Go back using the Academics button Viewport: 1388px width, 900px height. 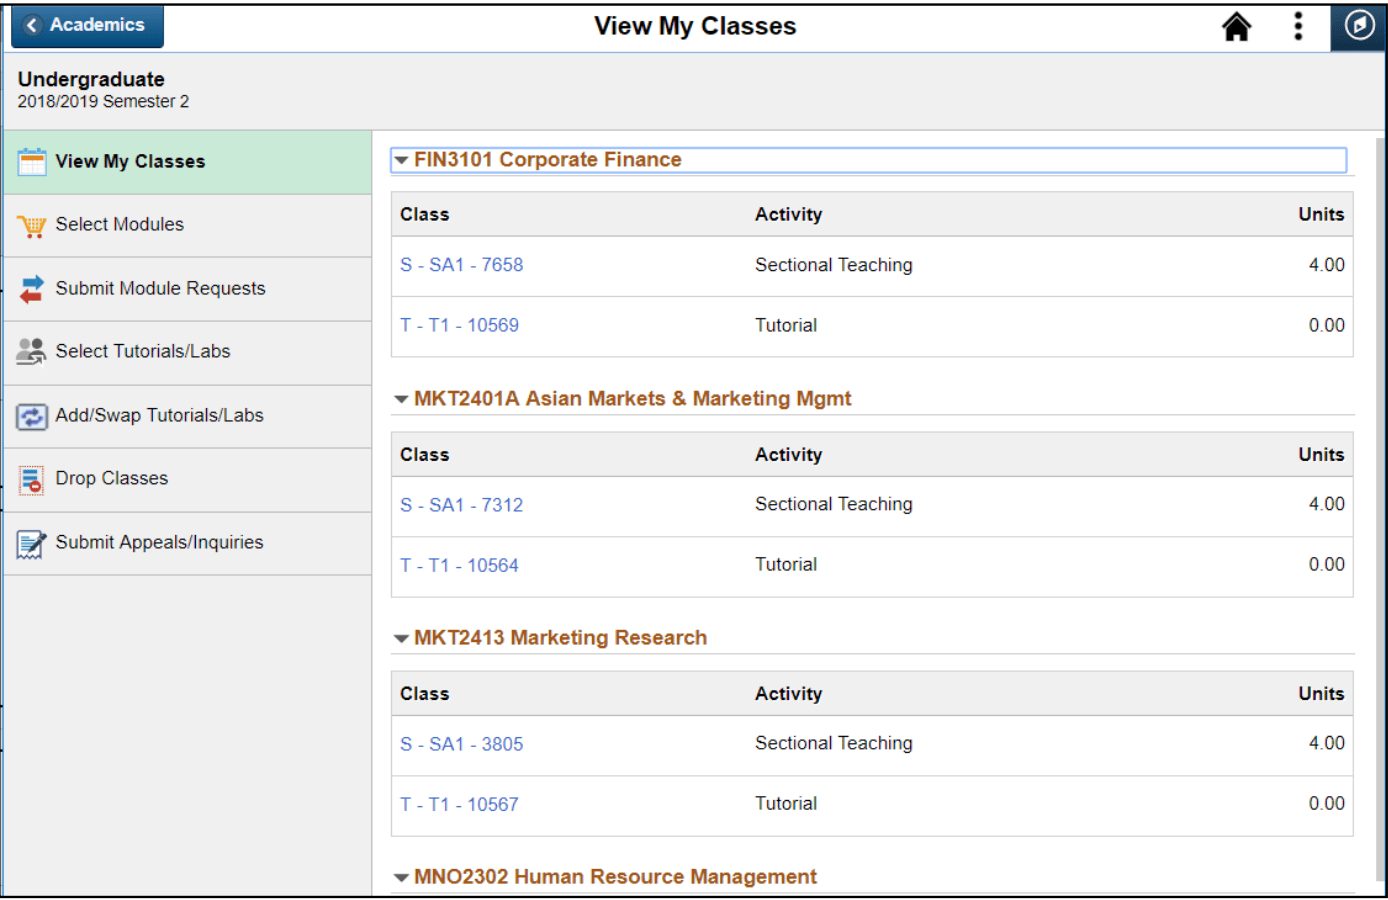[86, 26]
